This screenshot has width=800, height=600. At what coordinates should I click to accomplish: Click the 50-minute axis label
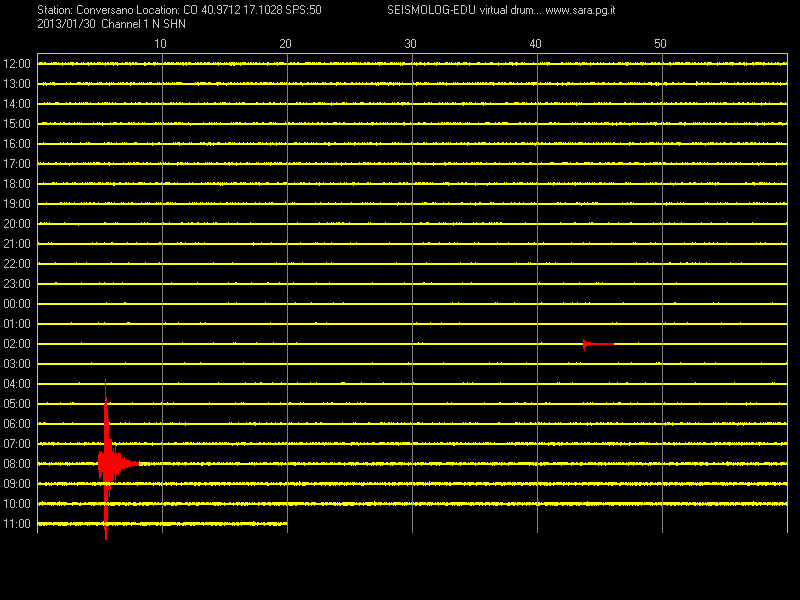[660, 44]
